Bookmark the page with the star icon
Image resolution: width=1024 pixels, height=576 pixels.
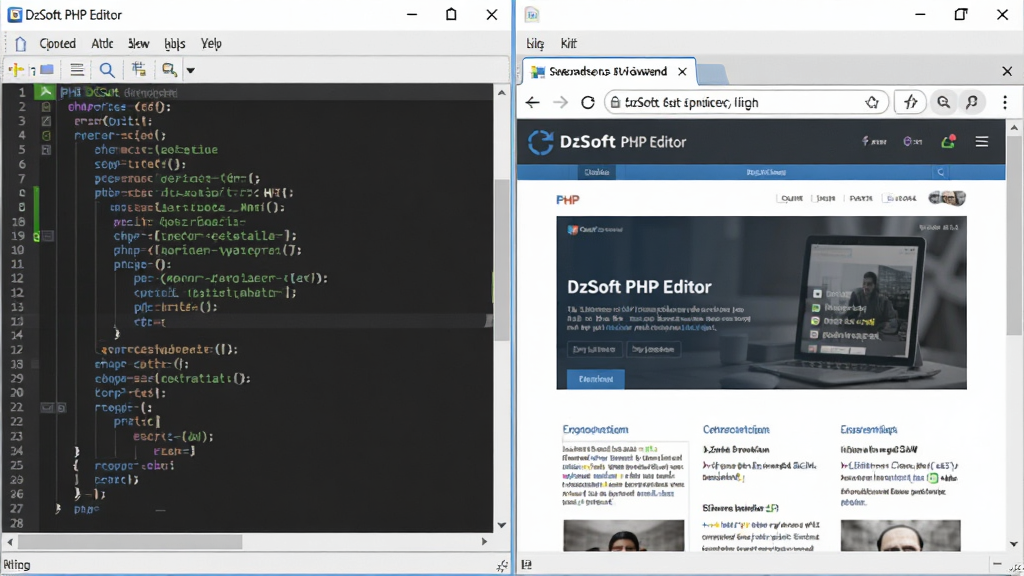pyautogui.click(x=872, y=103)
